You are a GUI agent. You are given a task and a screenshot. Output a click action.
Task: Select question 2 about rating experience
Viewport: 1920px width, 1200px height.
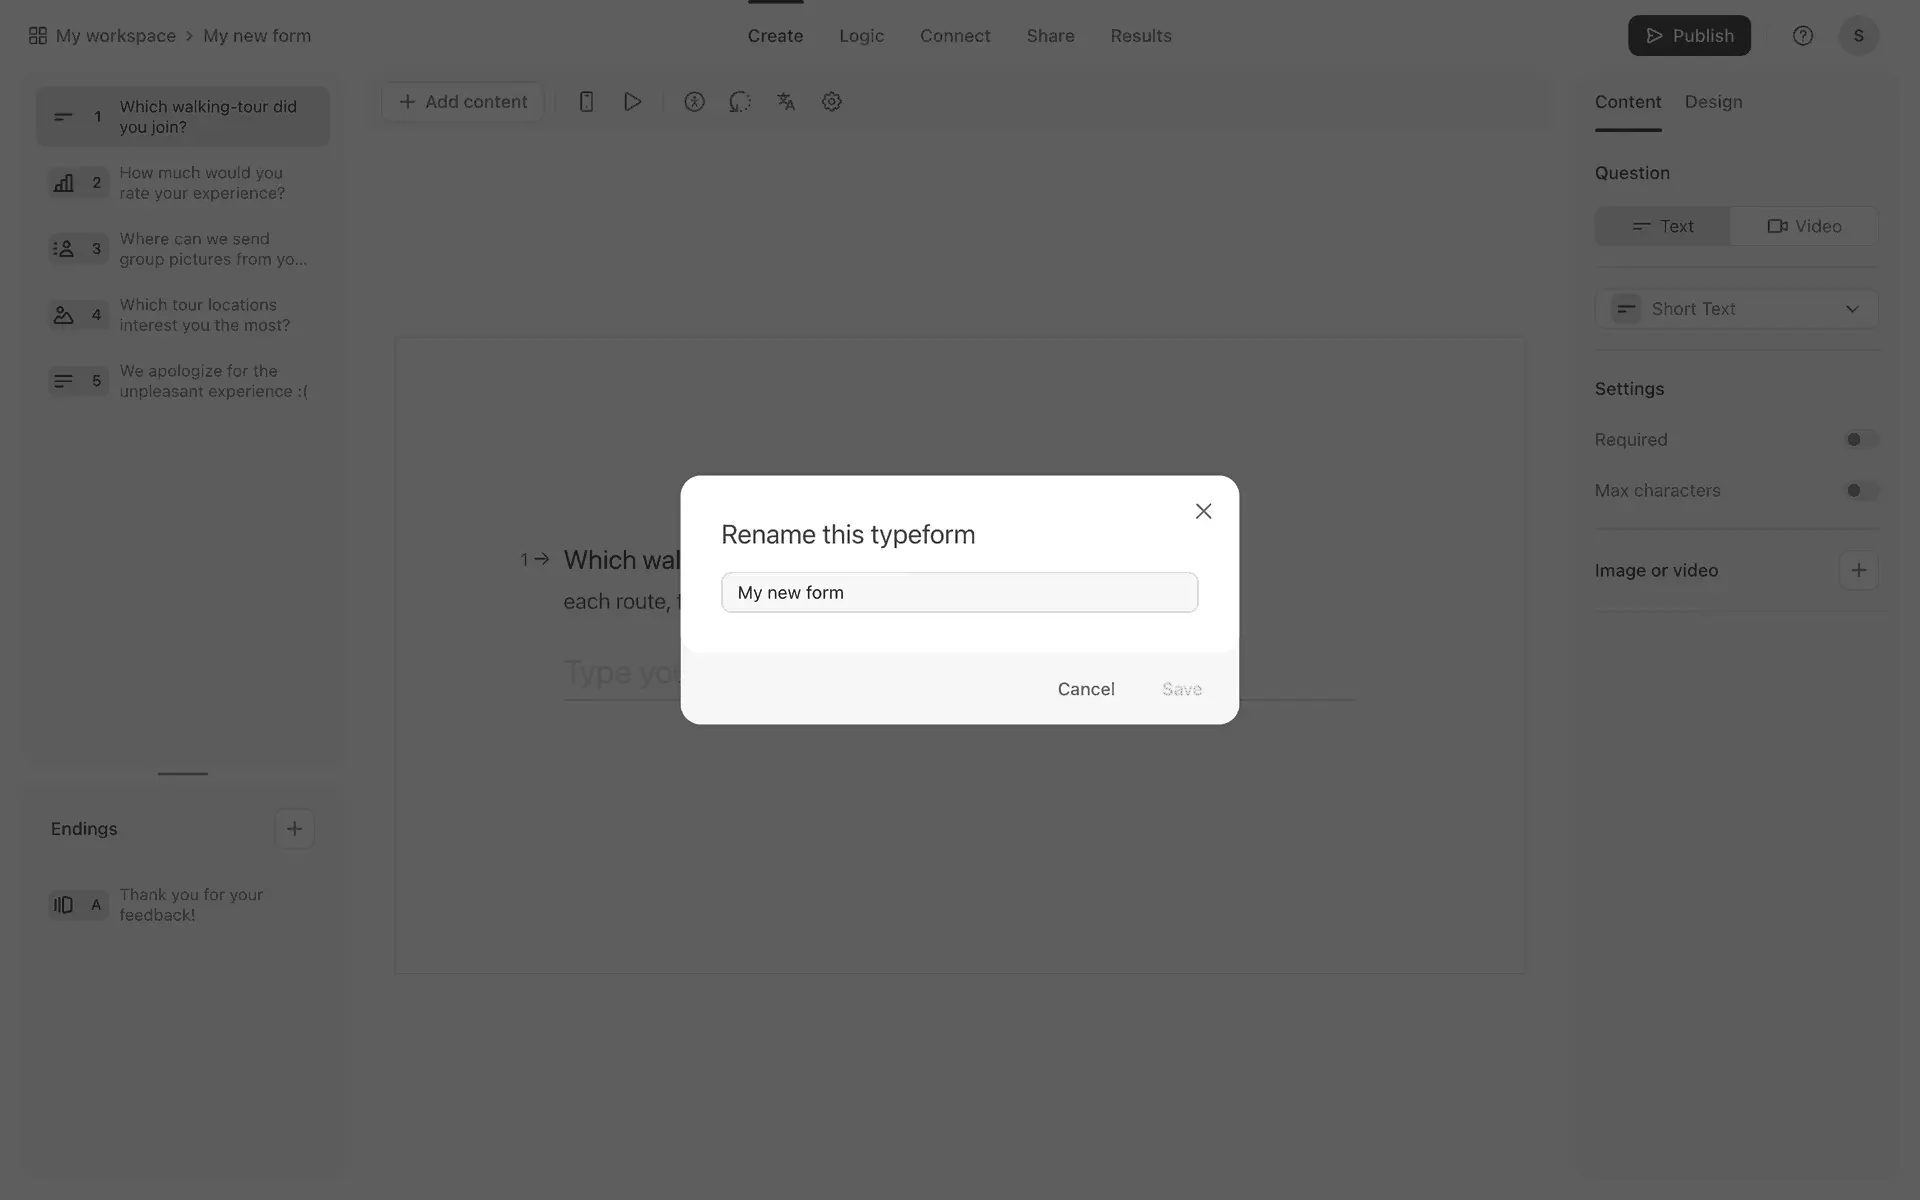pyautogui.click(x=183, y=183)
